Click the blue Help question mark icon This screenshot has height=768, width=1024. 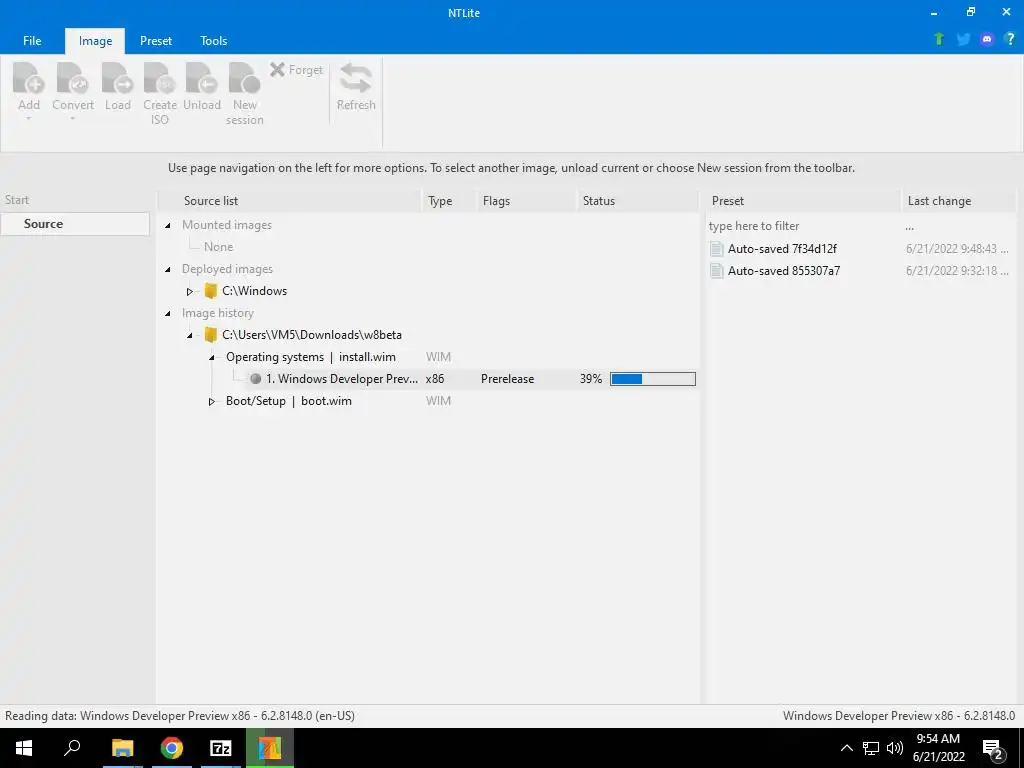(x=1010, y=39)
